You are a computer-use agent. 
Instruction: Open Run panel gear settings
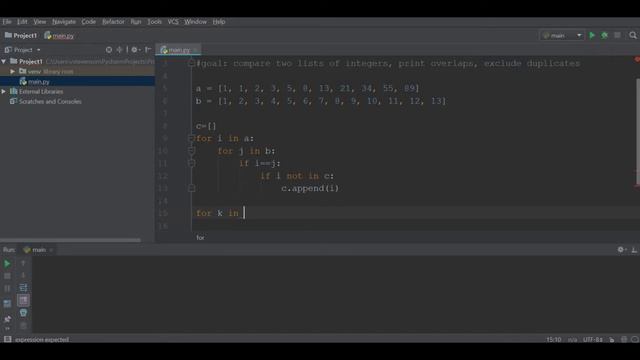621,250
